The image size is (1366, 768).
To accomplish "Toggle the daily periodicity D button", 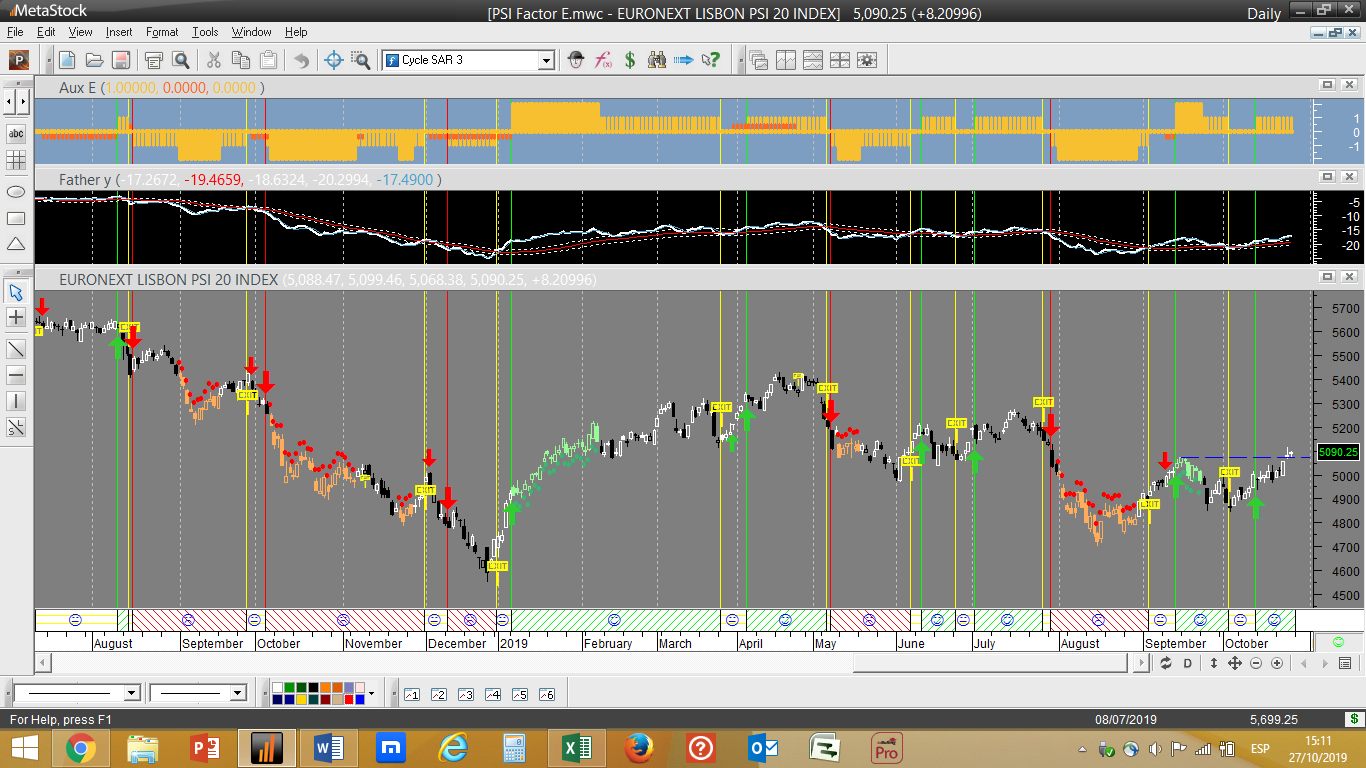I will click(x=1188, y=663).
